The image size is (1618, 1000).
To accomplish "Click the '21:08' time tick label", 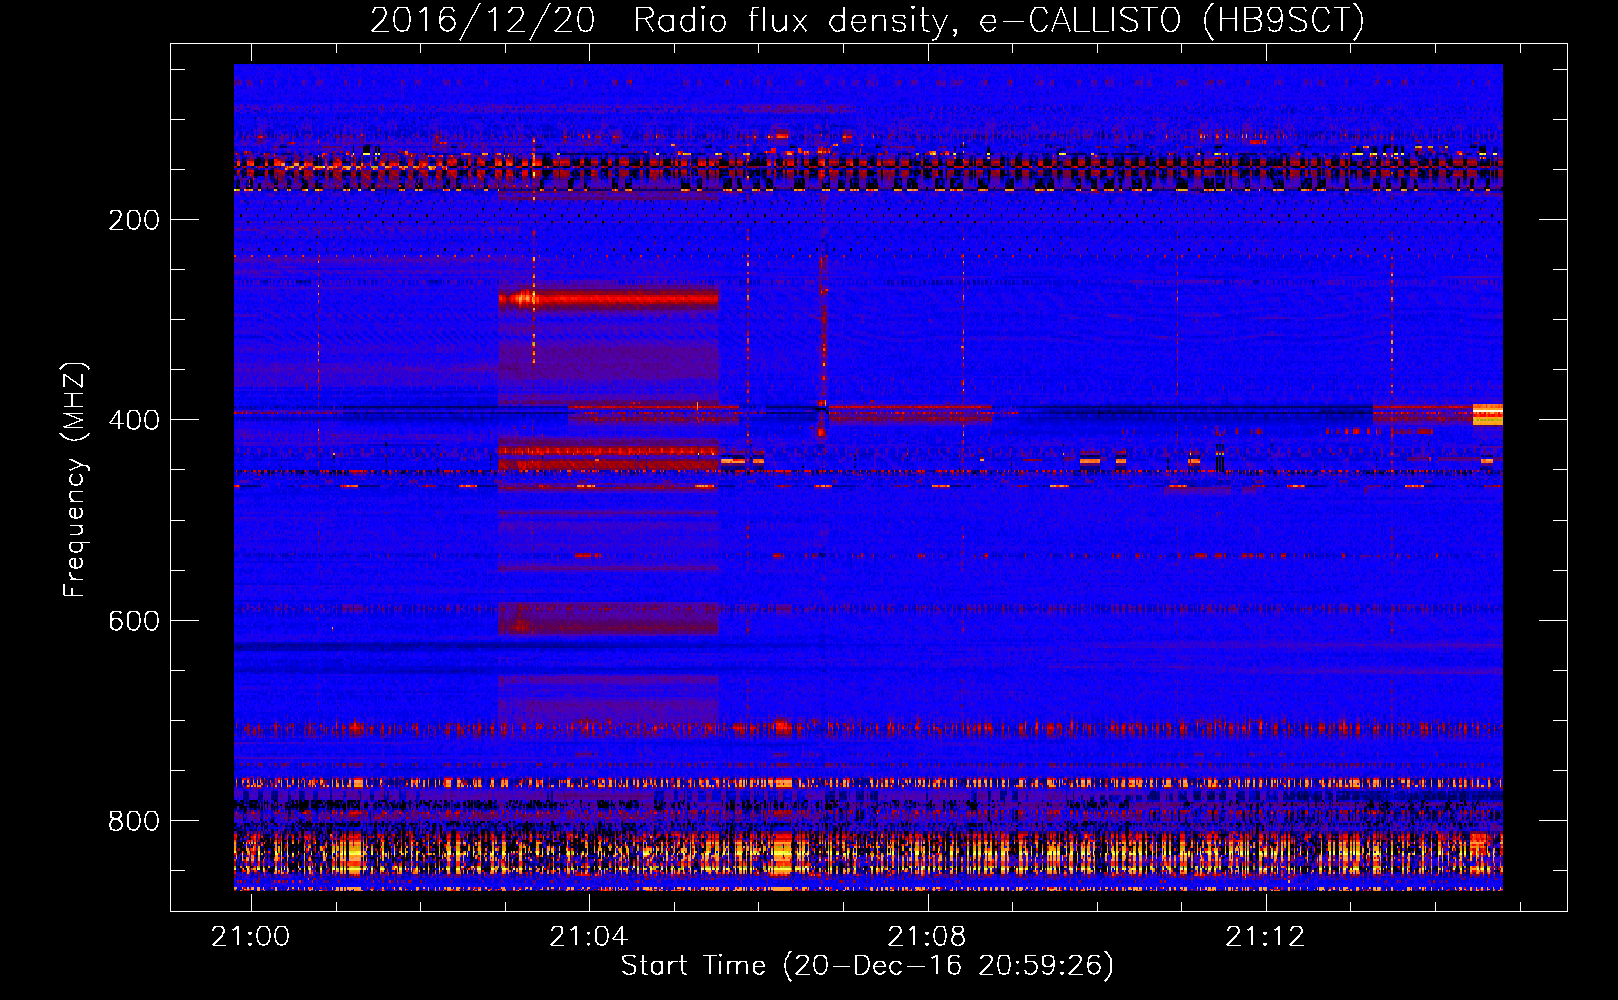I will [x=927, y=936].
